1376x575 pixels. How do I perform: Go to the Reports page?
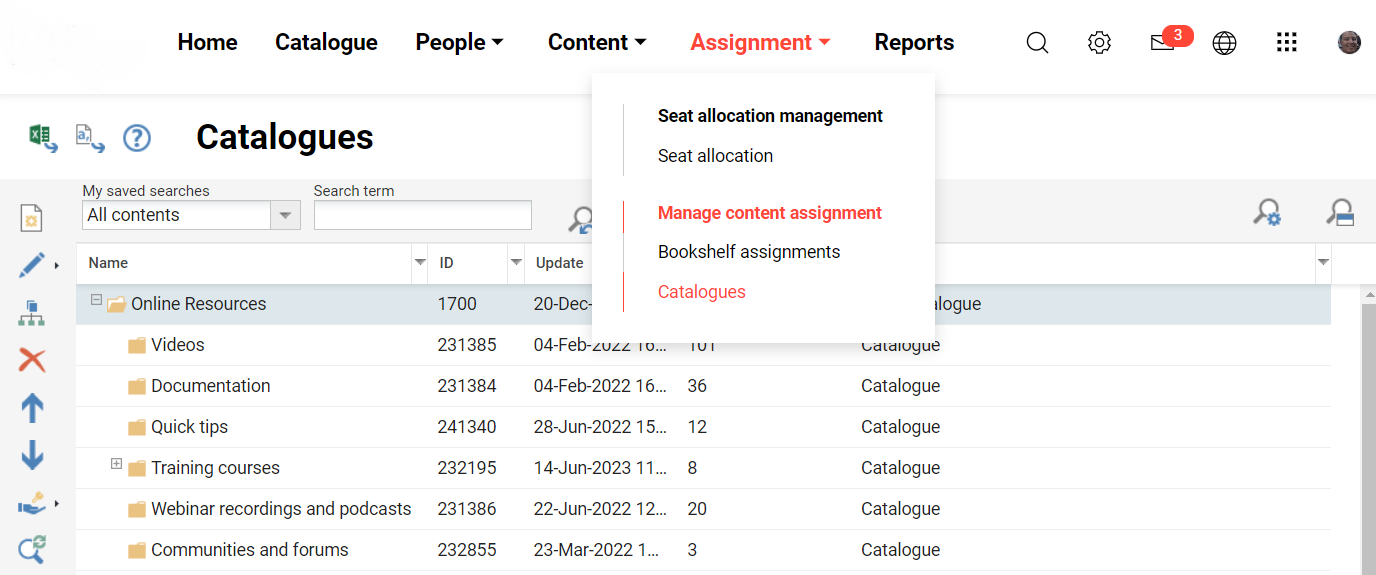[914, 42]
